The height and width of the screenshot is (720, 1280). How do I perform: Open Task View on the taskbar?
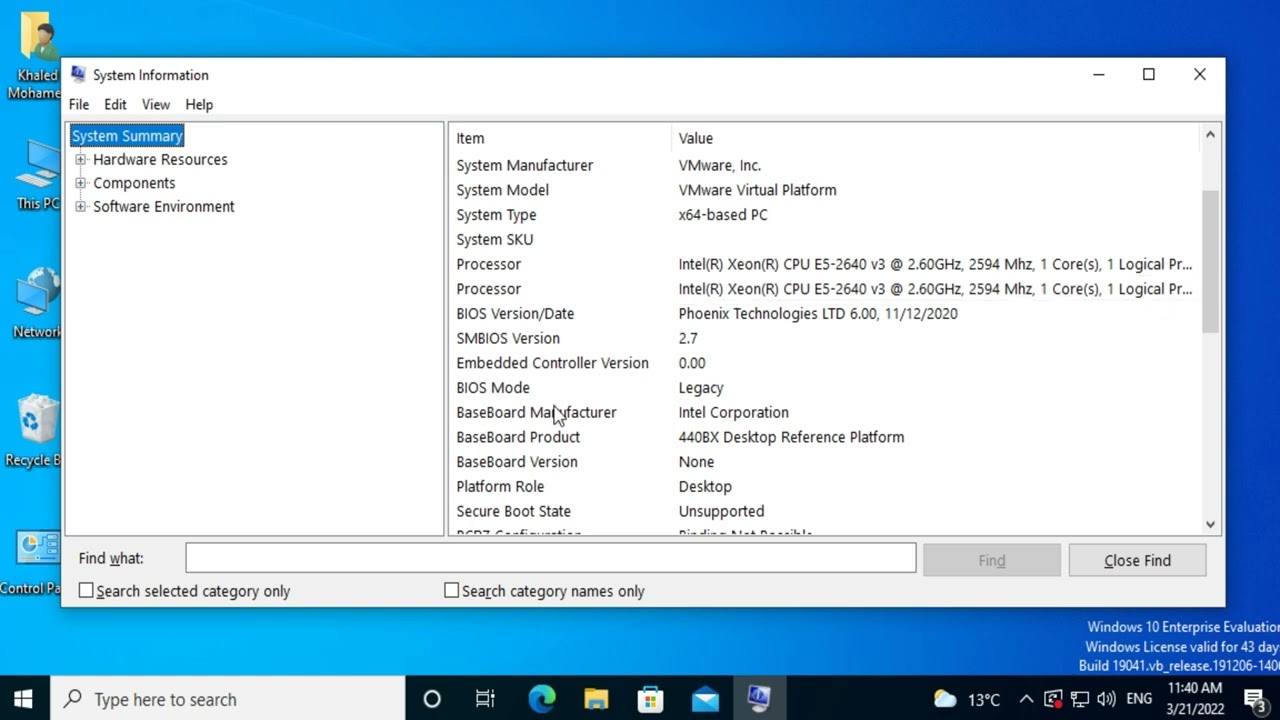tap(485, 699)
